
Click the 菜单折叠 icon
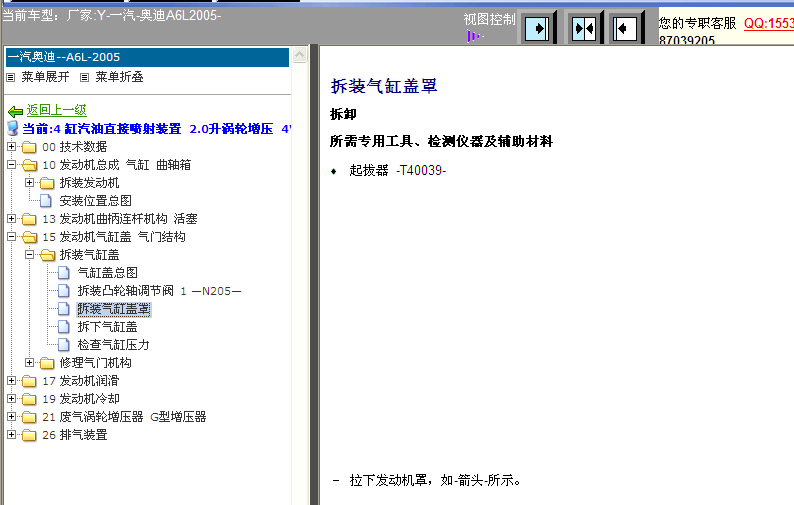85,77
